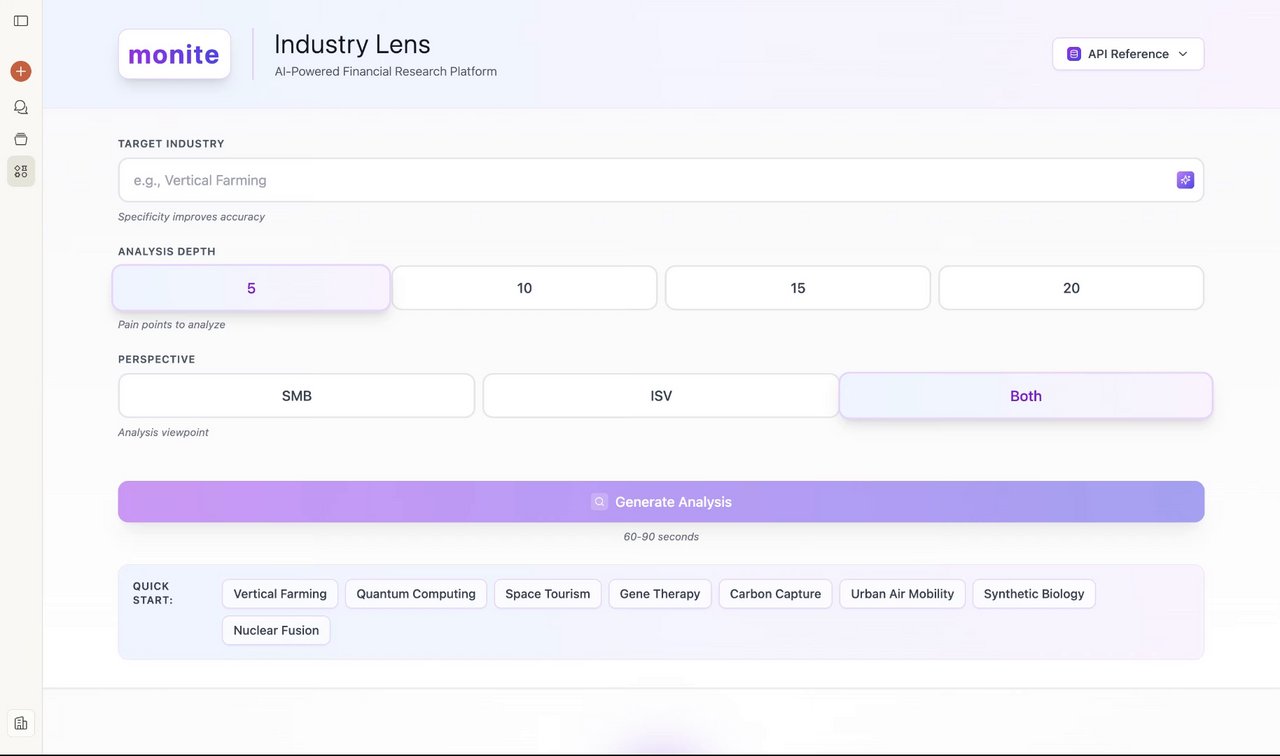
Task: Select analysis depth 20
Action: [1071, 288]
